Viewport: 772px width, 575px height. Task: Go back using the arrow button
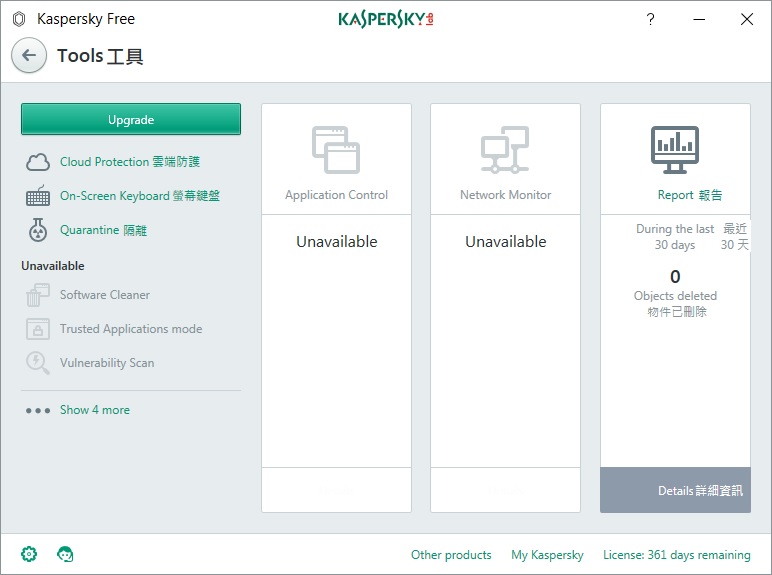click(x=29, y=55)
